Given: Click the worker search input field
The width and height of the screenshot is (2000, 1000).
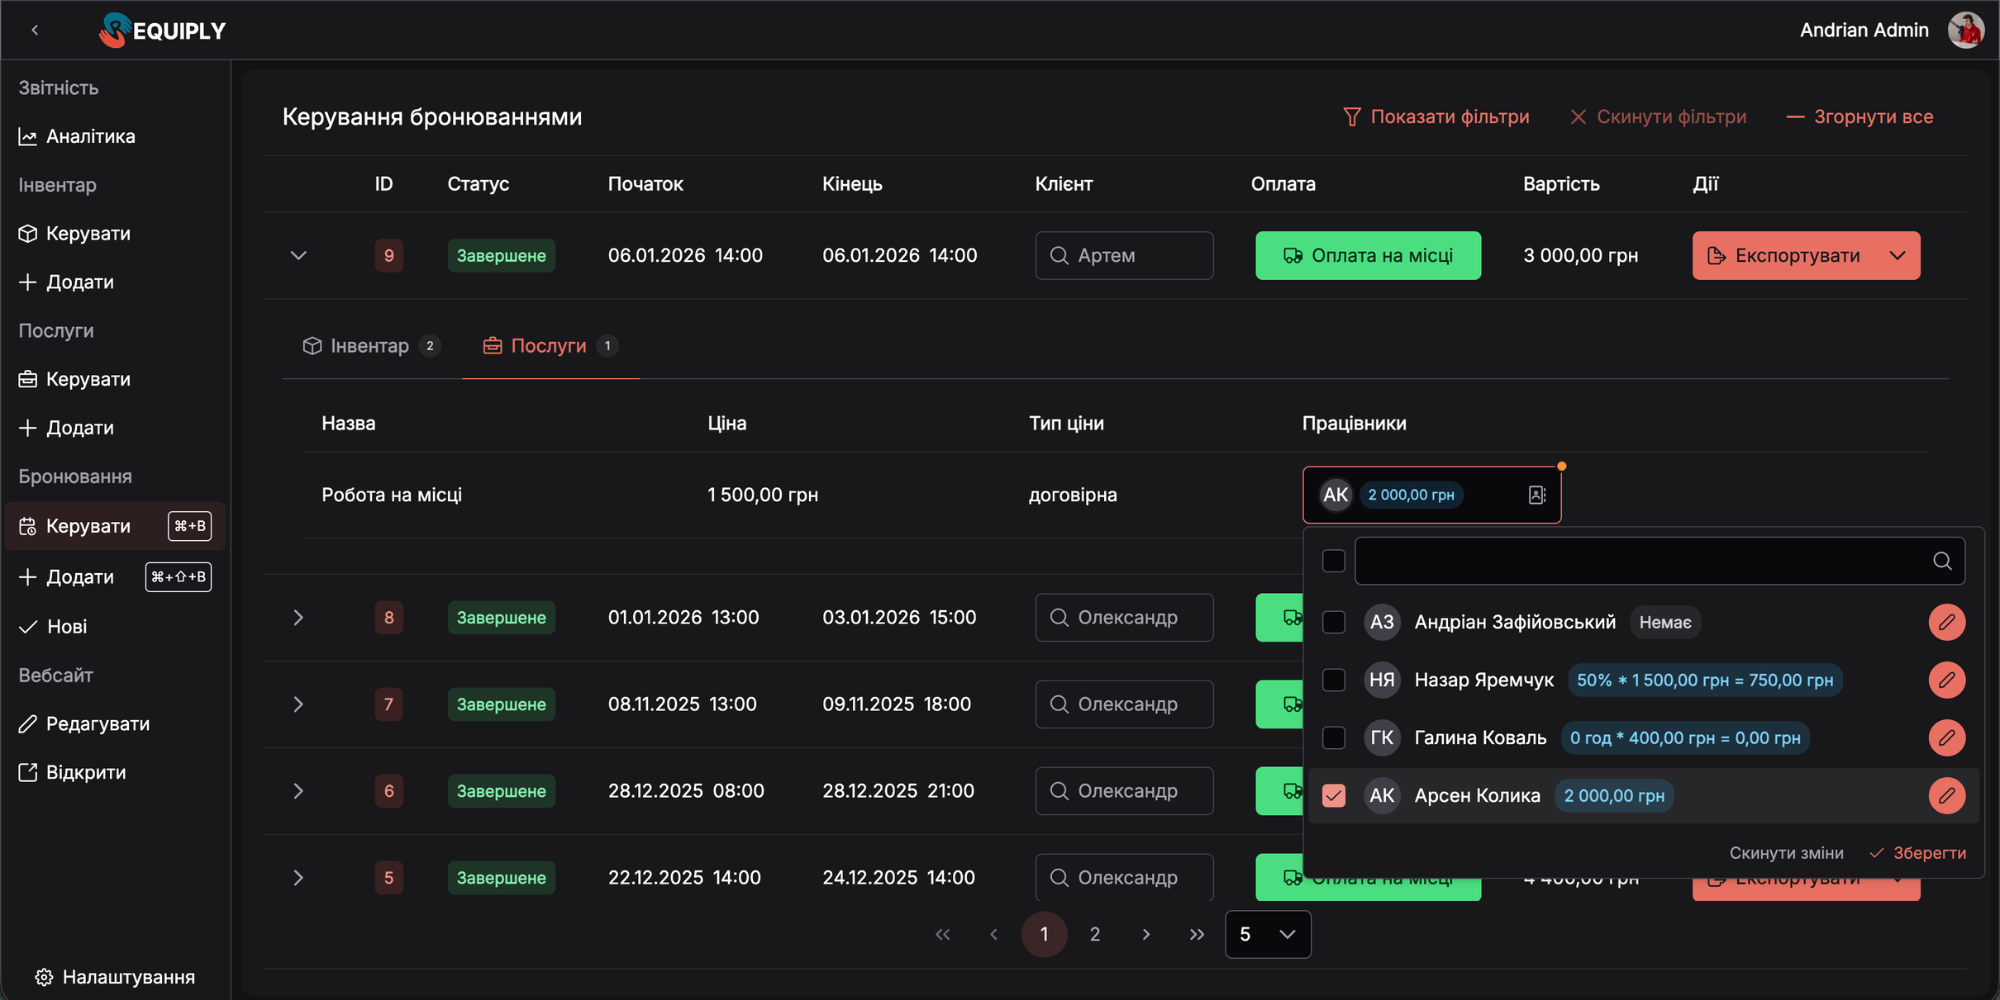Looking at the screenshot, I should click(x=1640, y=561).
